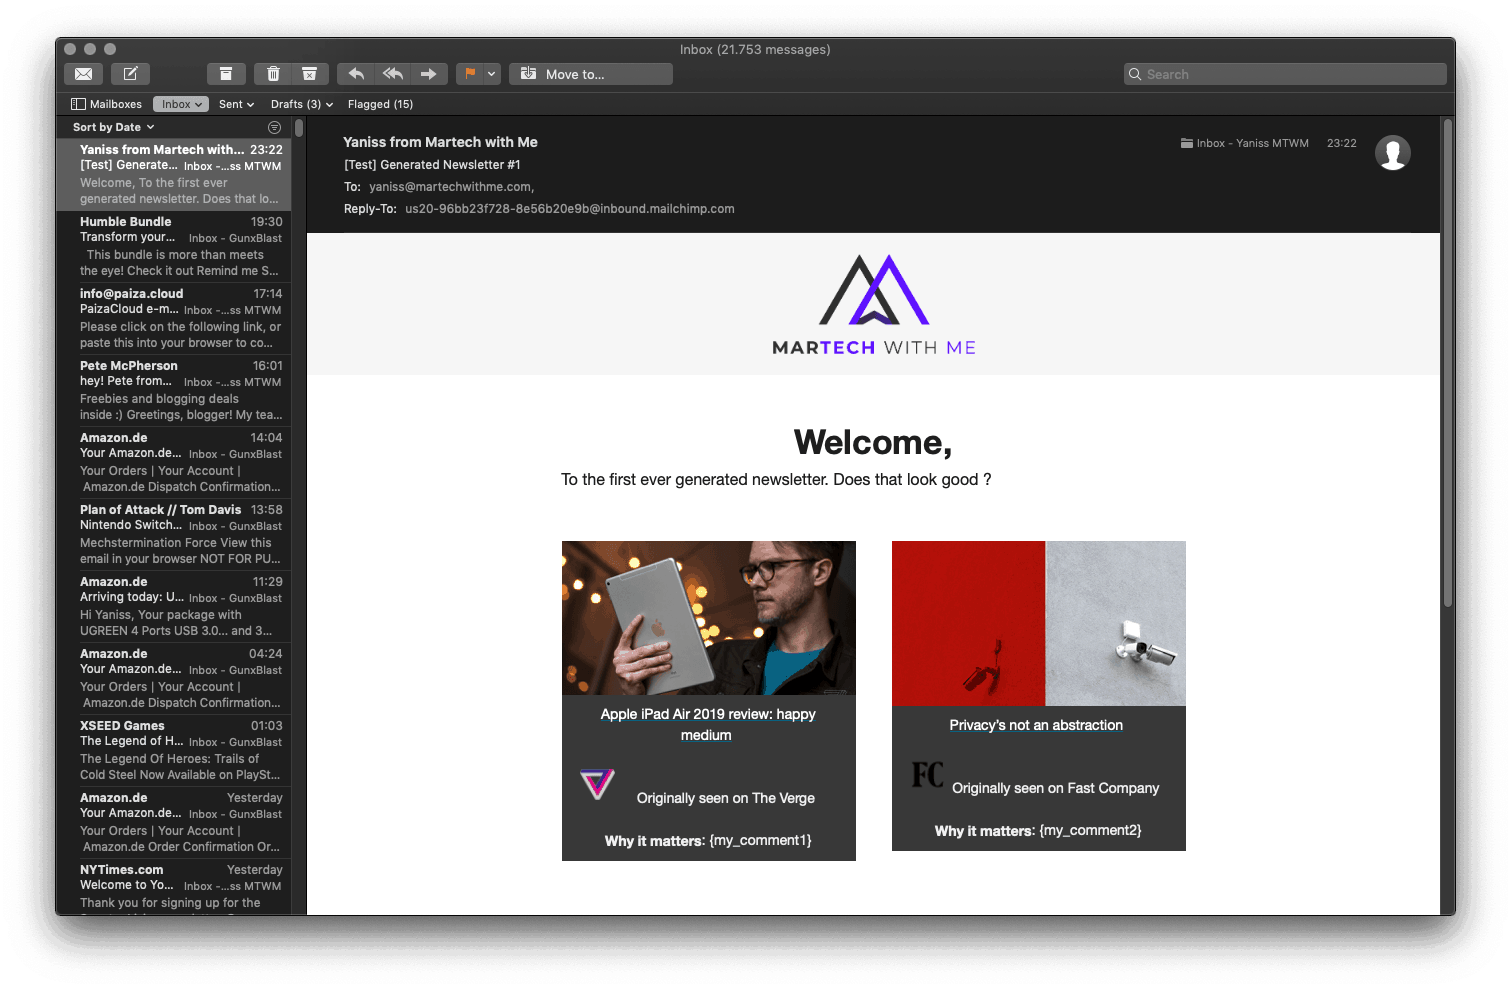Click the sender name Yaniss from Martech with Me

440,142
